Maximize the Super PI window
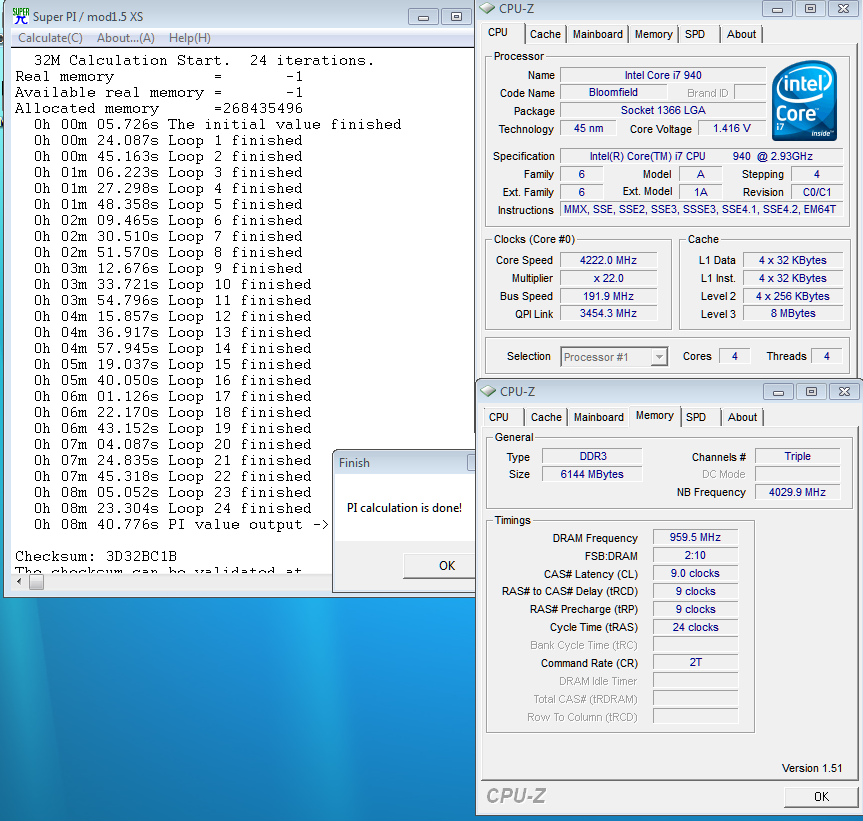The image size is (863, 821). point(456,17)
